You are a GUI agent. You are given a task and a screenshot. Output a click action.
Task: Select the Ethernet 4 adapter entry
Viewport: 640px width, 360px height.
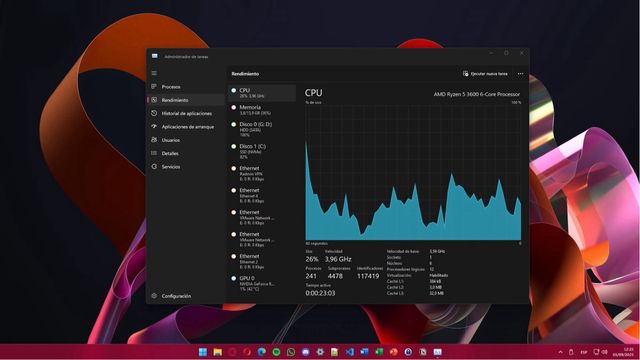pos(262,196)
